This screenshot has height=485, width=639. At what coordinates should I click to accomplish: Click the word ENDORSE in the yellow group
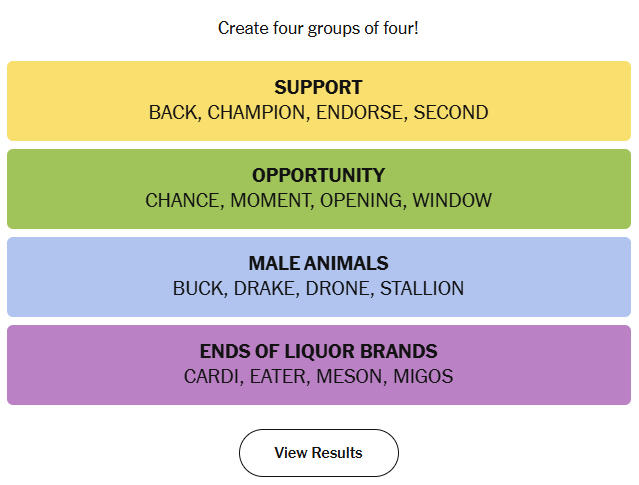(x=360, y=113)
